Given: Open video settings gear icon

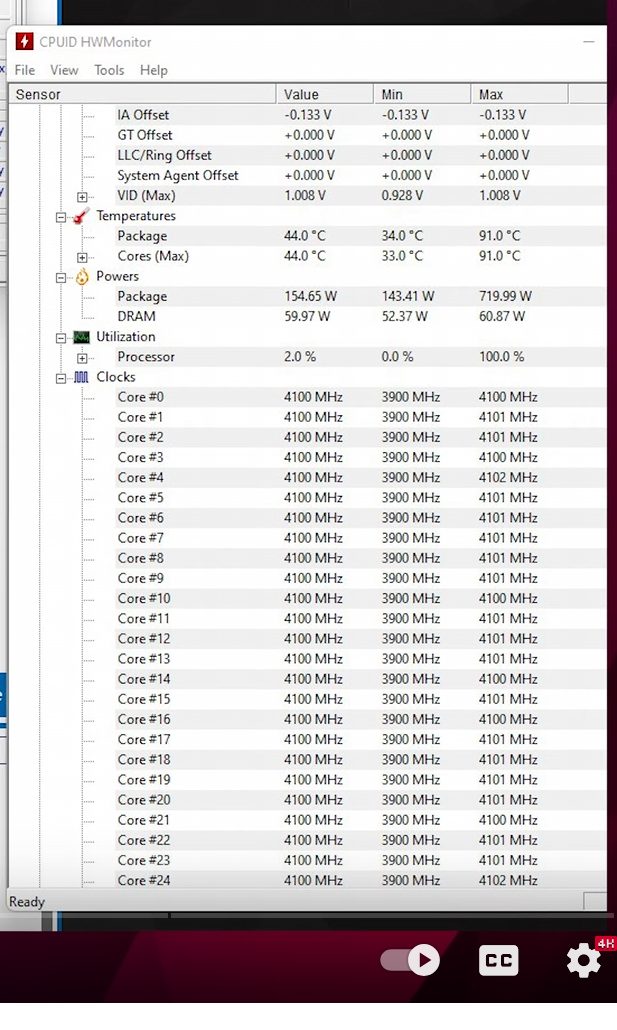Looking at the screenshot, I should point(583,960).
